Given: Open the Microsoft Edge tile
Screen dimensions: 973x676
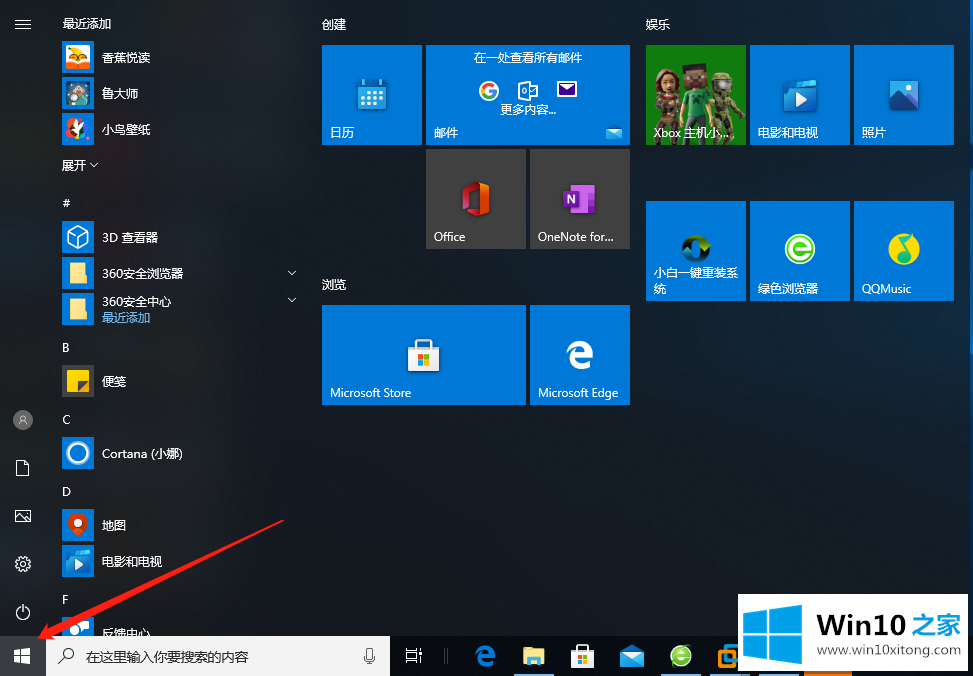Looking at the screenshot, I should pyautogui.click(x=580, y=354).
